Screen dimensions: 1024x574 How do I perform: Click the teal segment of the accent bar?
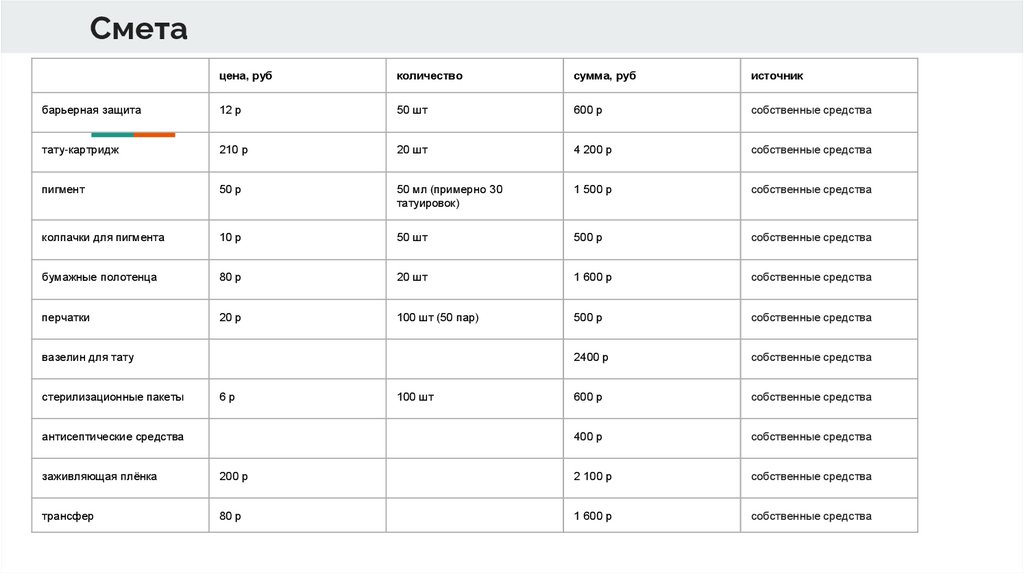(112, 134)
